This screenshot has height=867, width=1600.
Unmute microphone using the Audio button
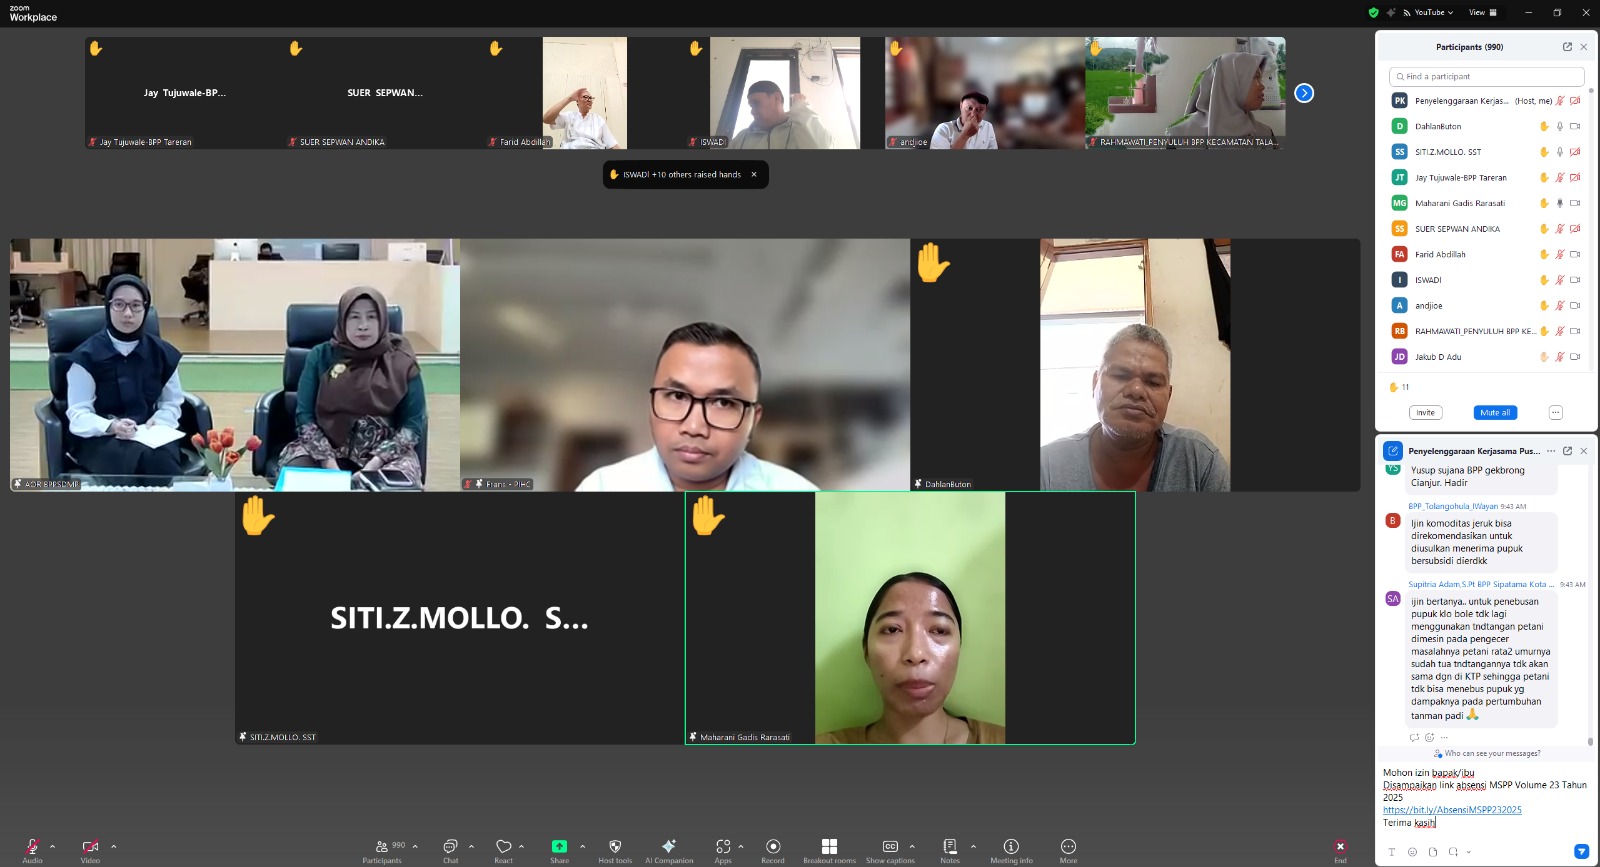coord(32,847)
